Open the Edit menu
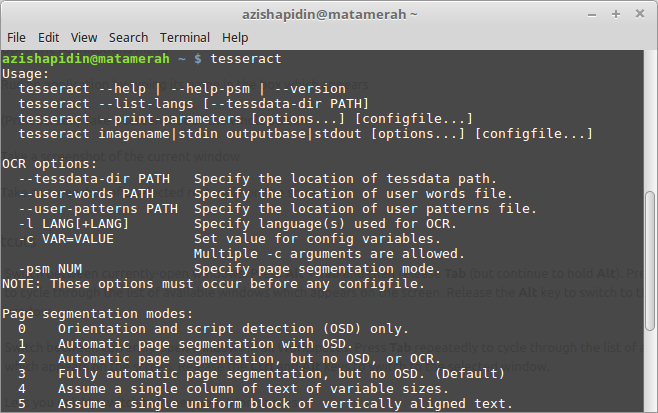The width and height of the screenshot is (658, 413). click(x=48, y=37)
